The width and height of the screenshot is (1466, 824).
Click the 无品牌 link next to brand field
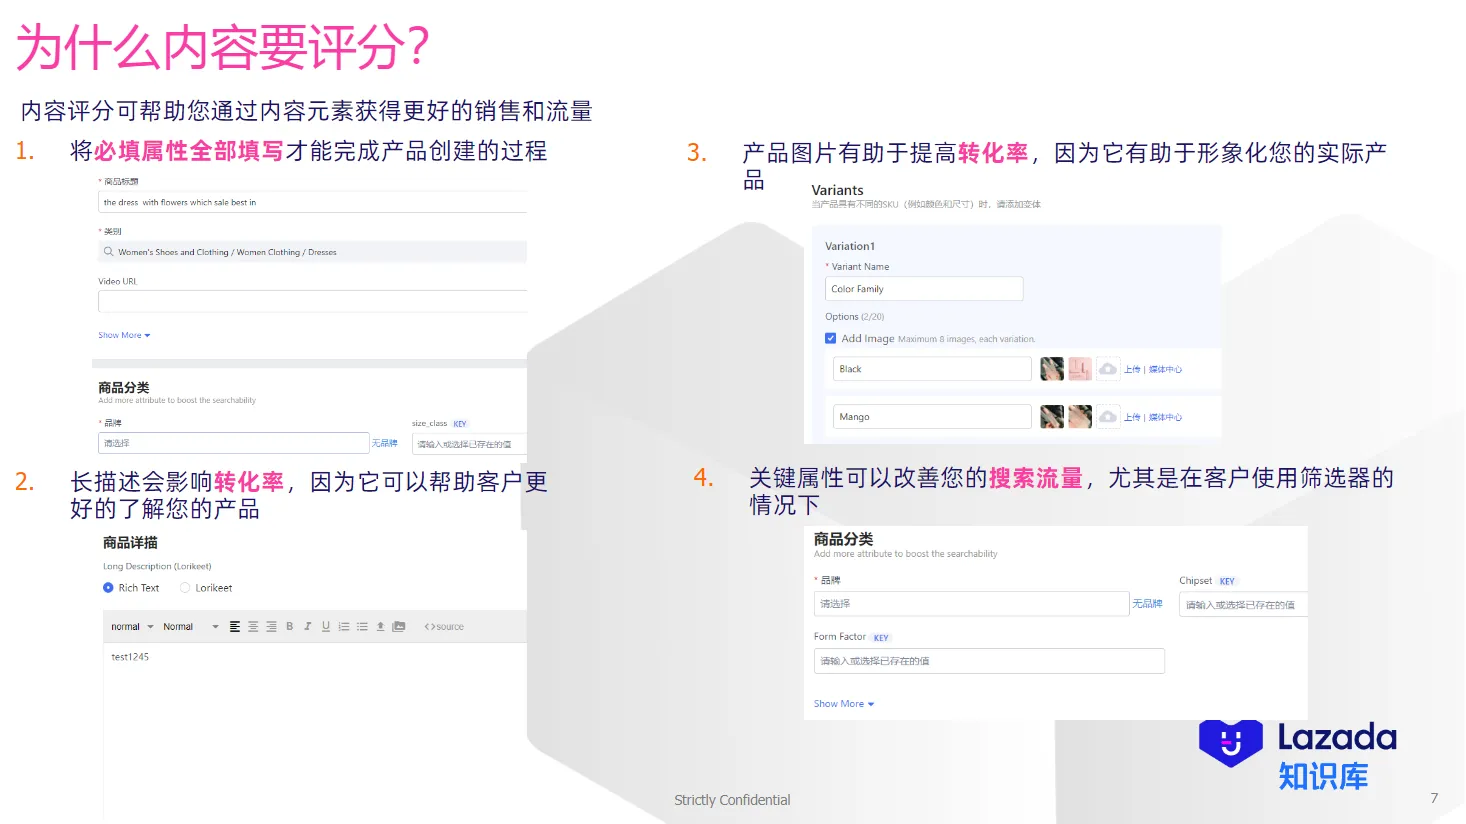1147,603
